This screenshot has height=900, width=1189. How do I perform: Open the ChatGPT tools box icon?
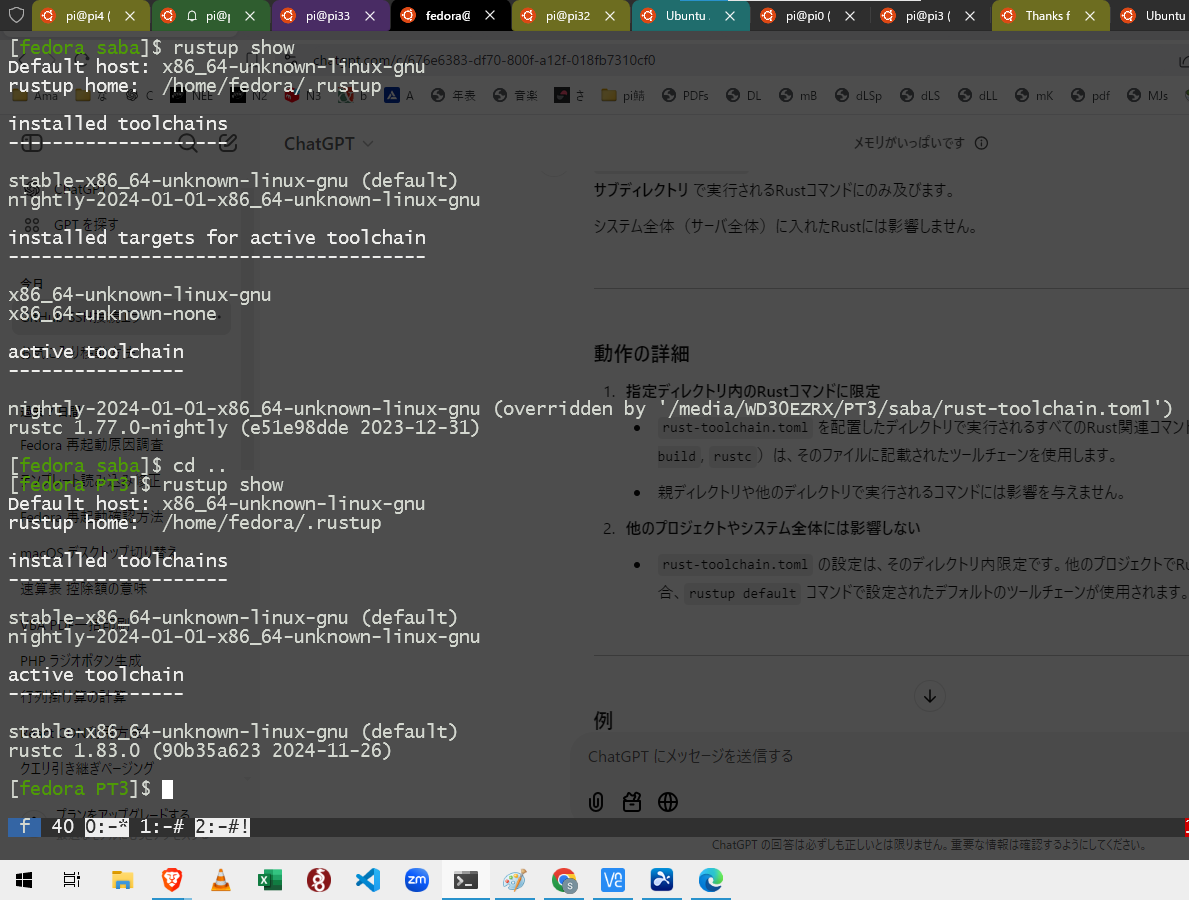click(x=632, y=801)
